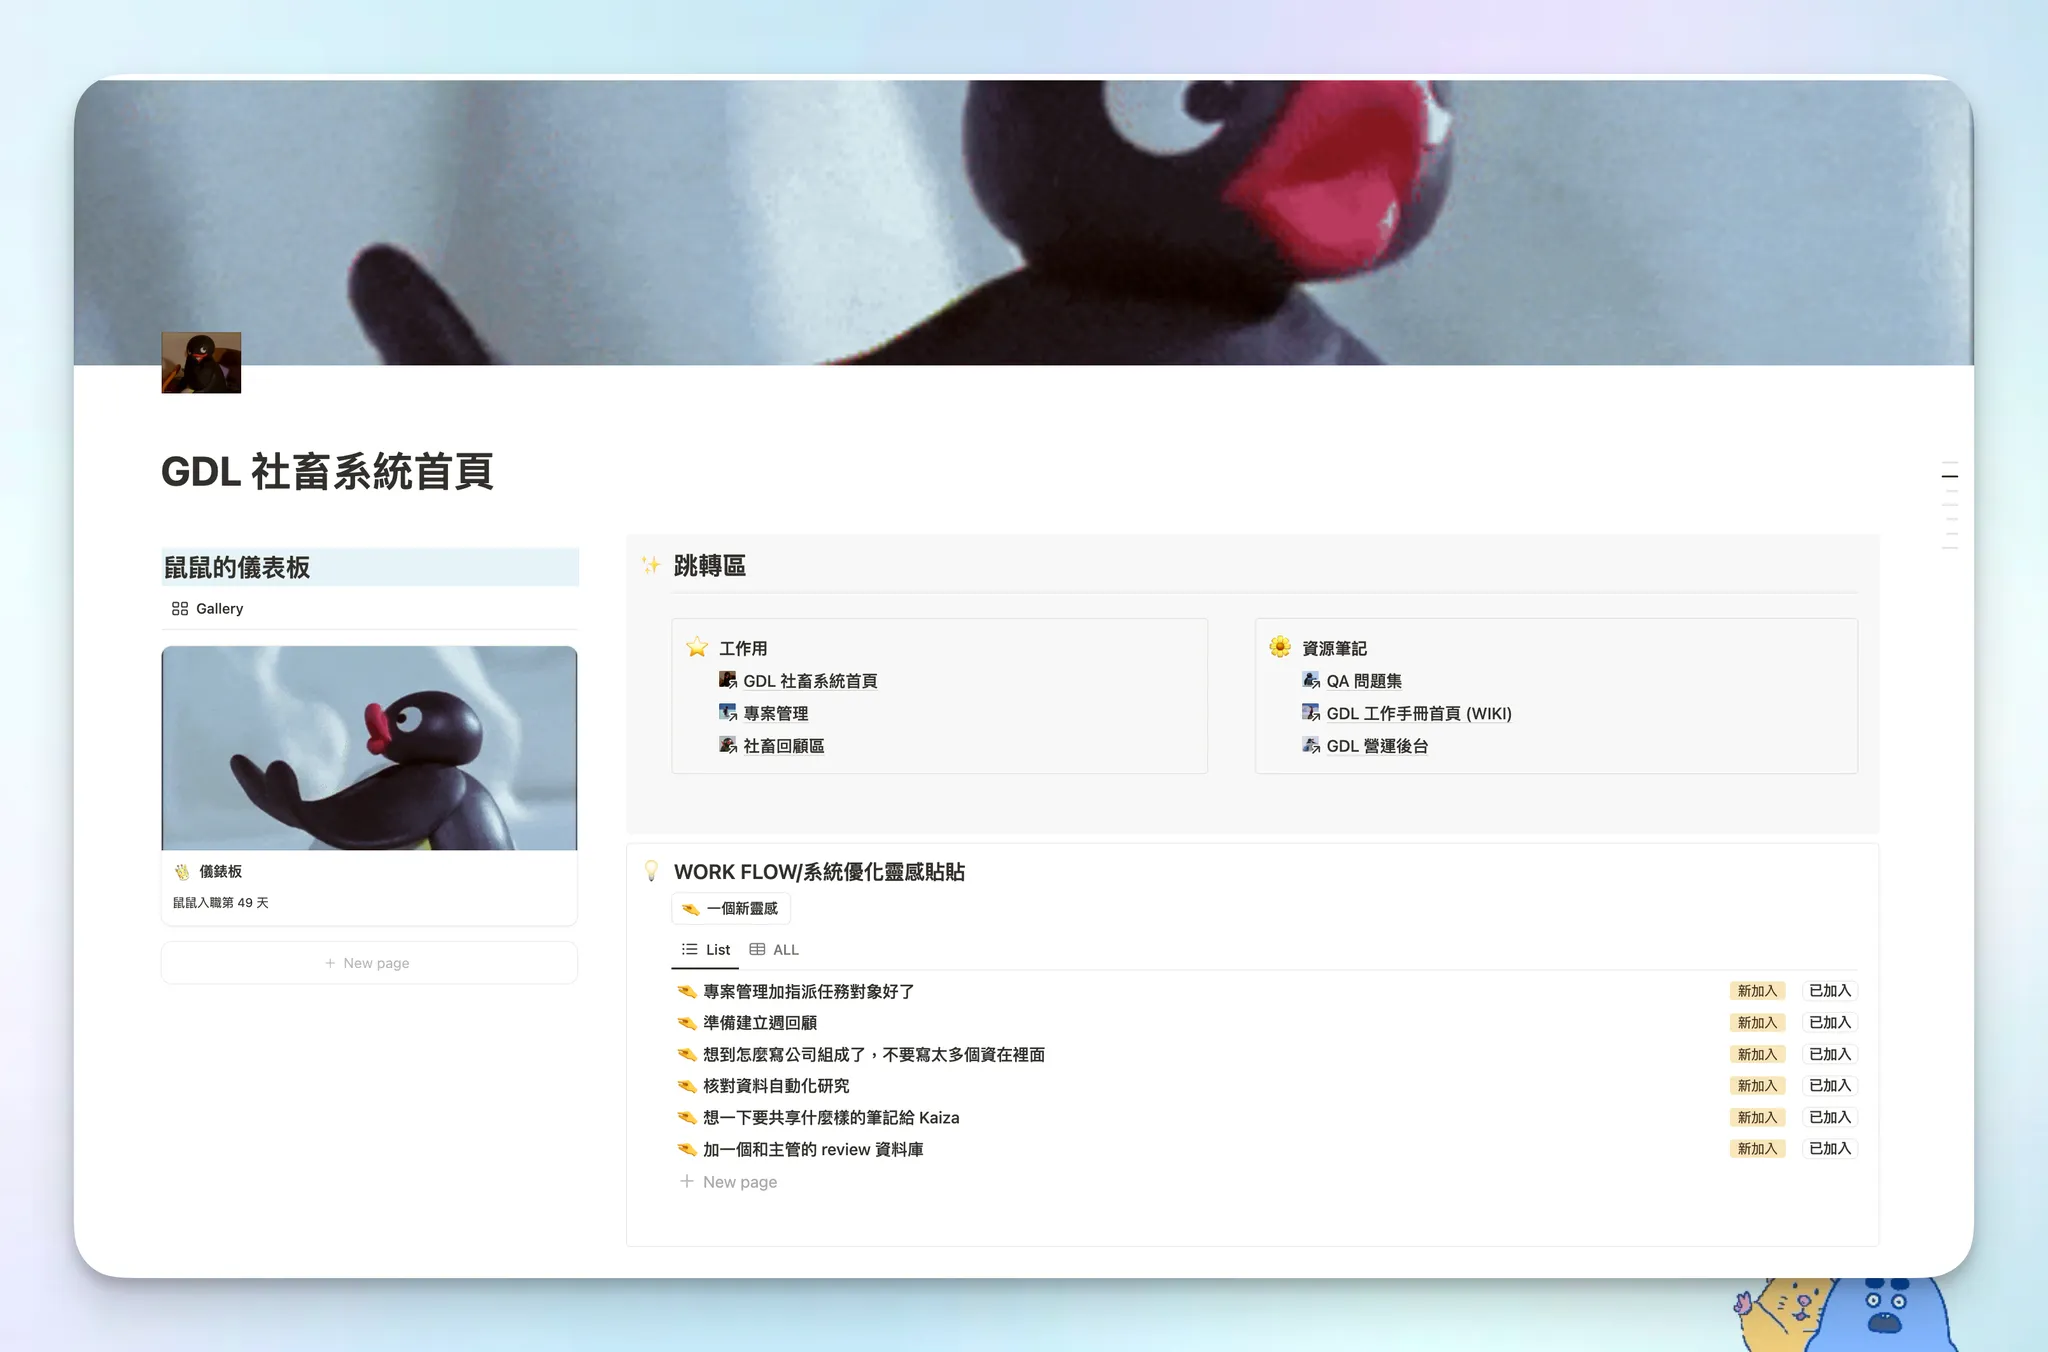This screenshot has width=2048, height=1352.
Task: Click the icon of the Kaiza note row
Action: [687, 1117]
